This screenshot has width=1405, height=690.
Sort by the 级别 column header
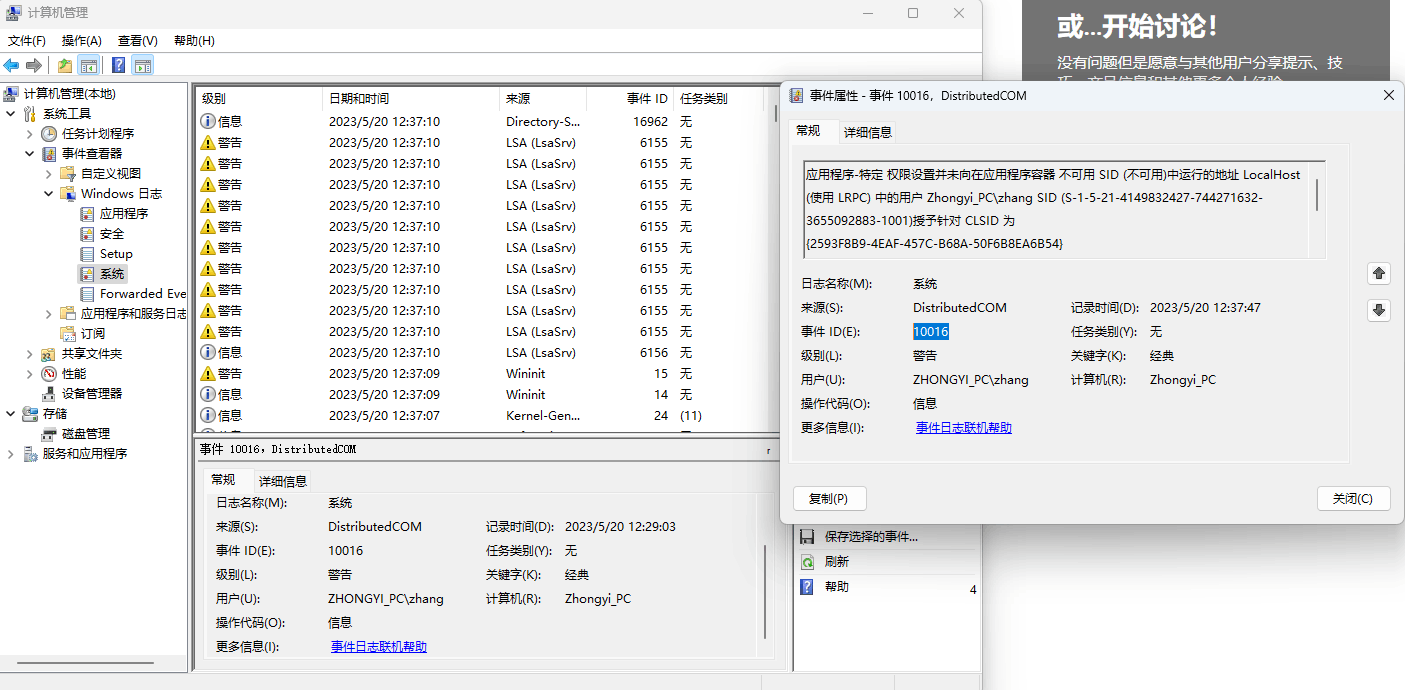coord(259,99)
